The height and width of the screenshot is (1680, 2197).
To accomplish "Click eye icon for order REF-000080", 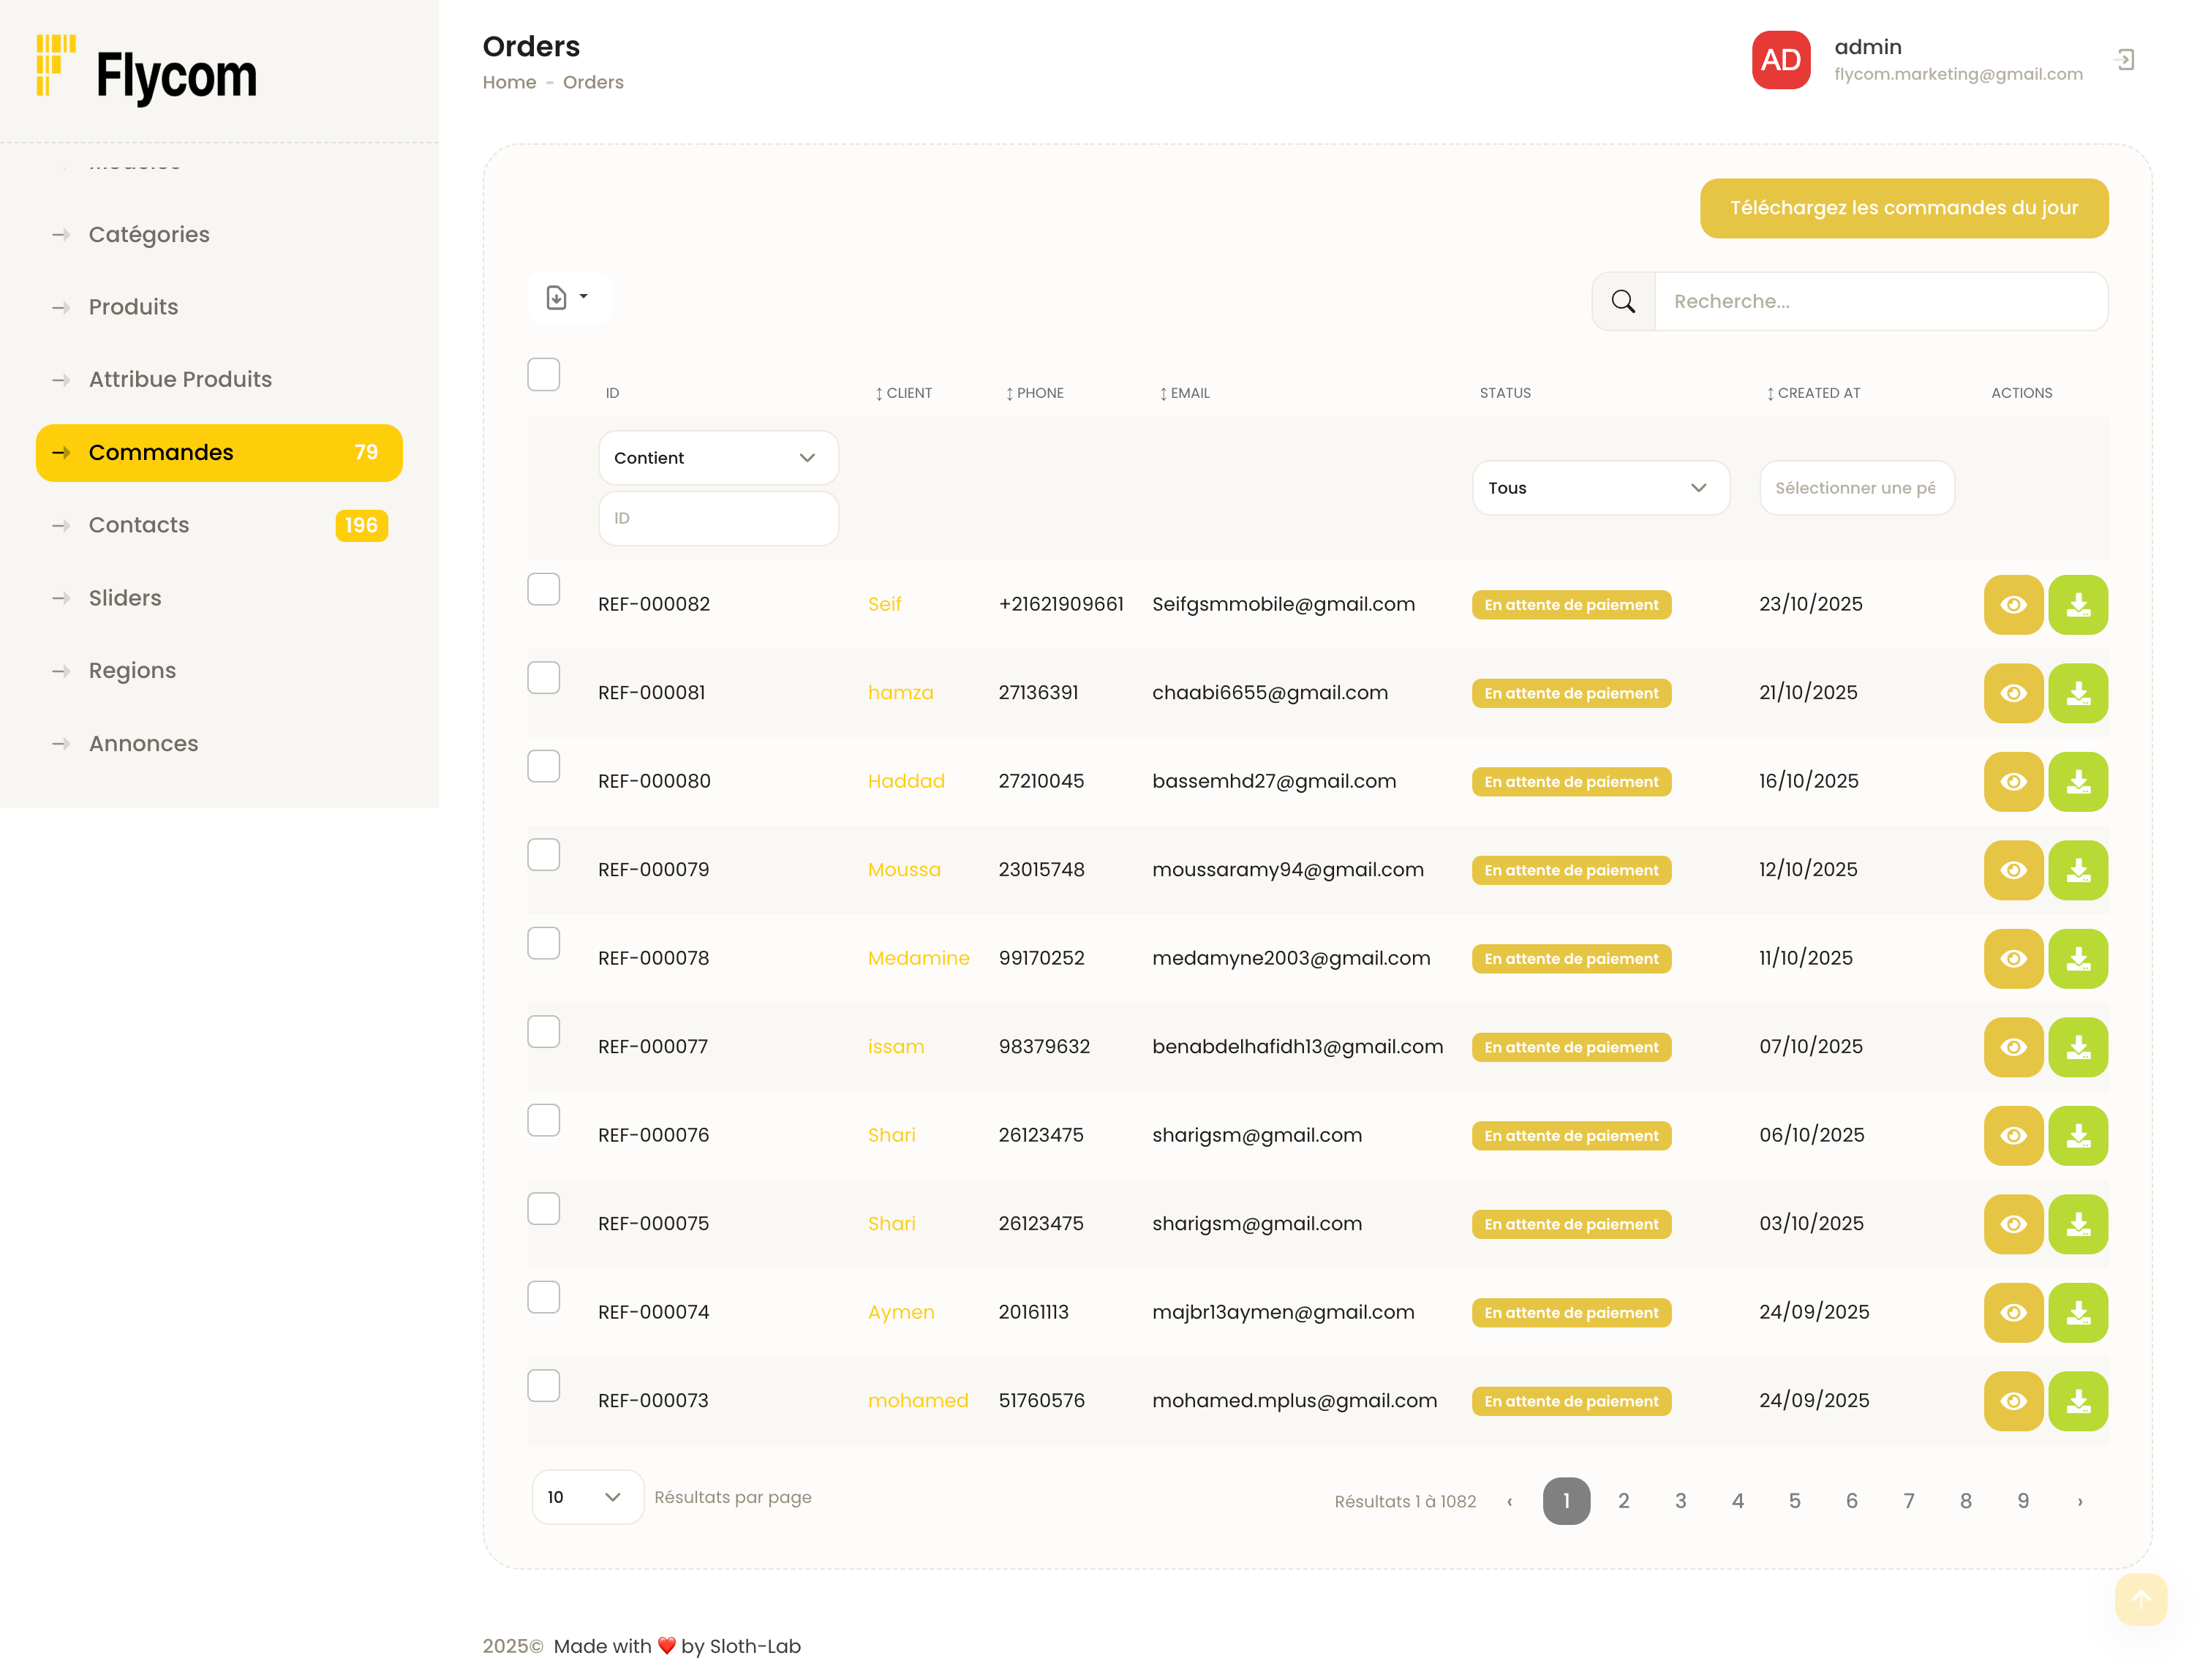I will tap(2013, 781).
